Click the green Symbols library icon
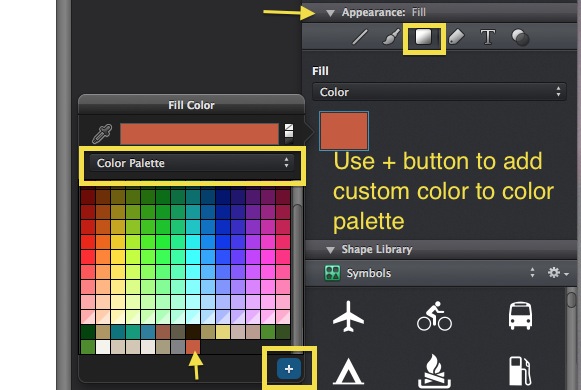Viewport: 581px width, 390px height. [x=332, y=273]
